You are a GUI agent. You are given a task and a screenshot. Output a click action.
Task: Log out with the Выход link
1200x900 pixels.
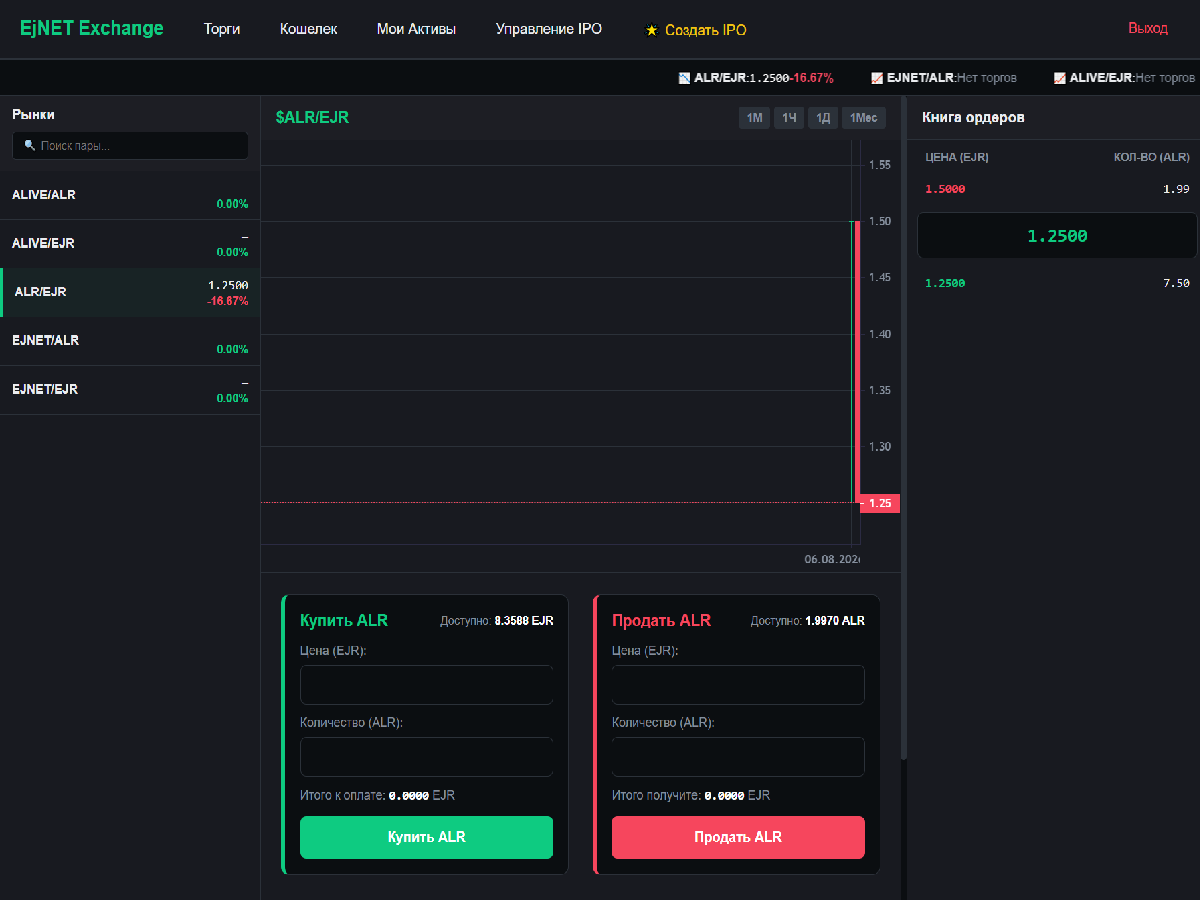point(1148,28)
